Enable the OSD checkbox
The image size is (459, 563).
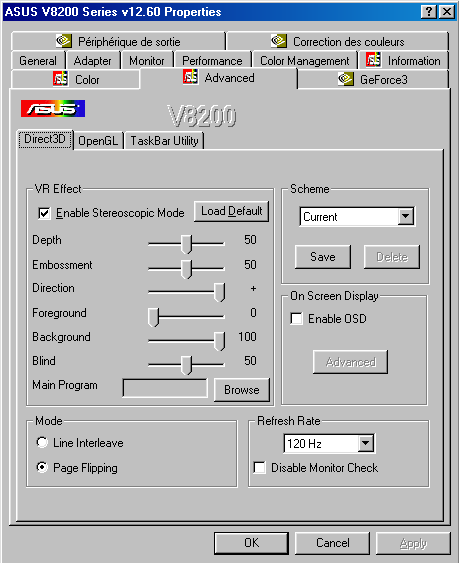(296, 318)
